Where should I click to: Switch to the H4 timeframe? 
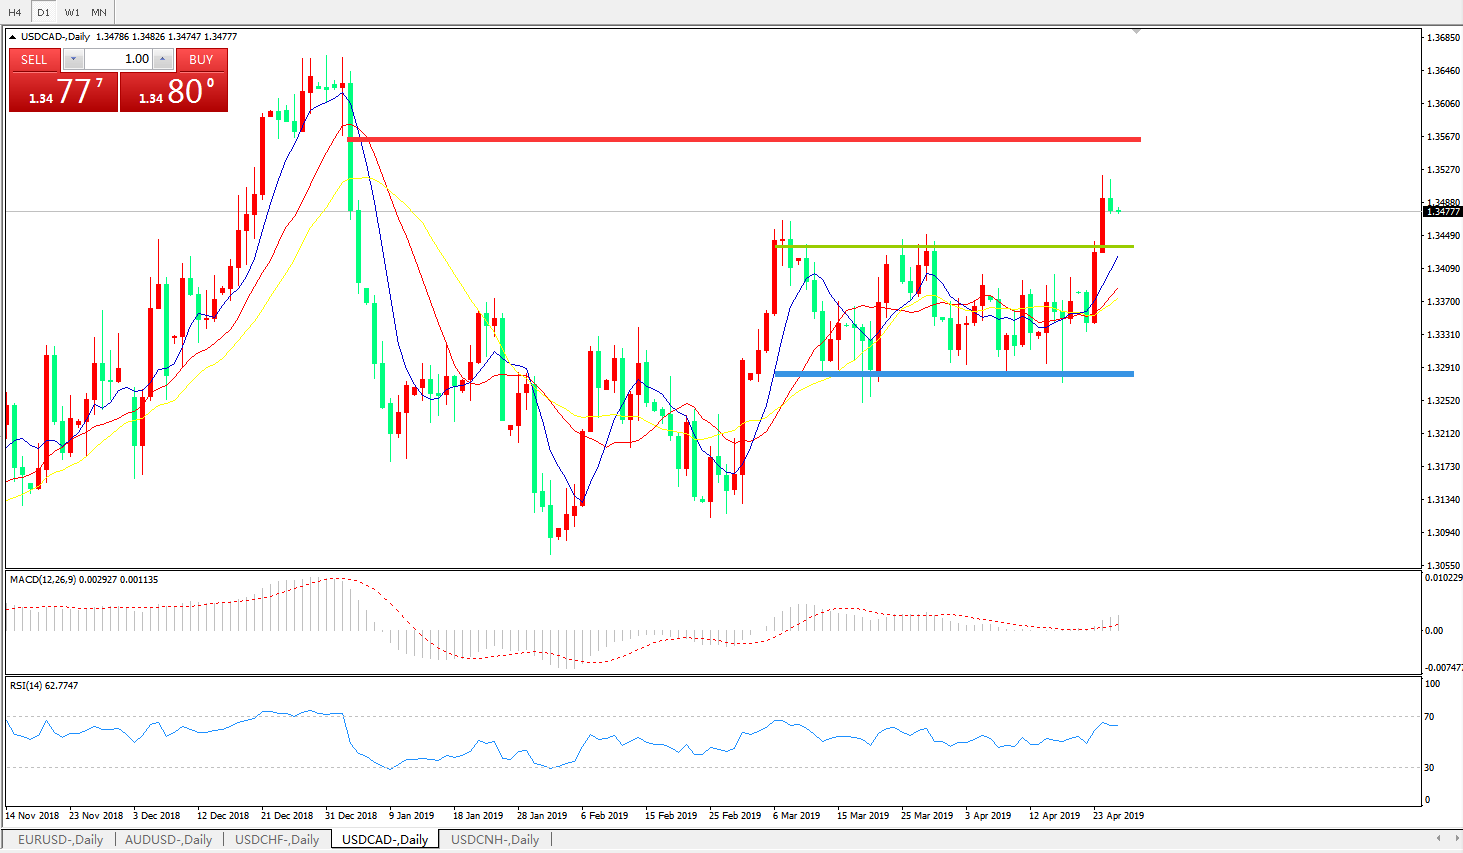[x=15, y=12]
